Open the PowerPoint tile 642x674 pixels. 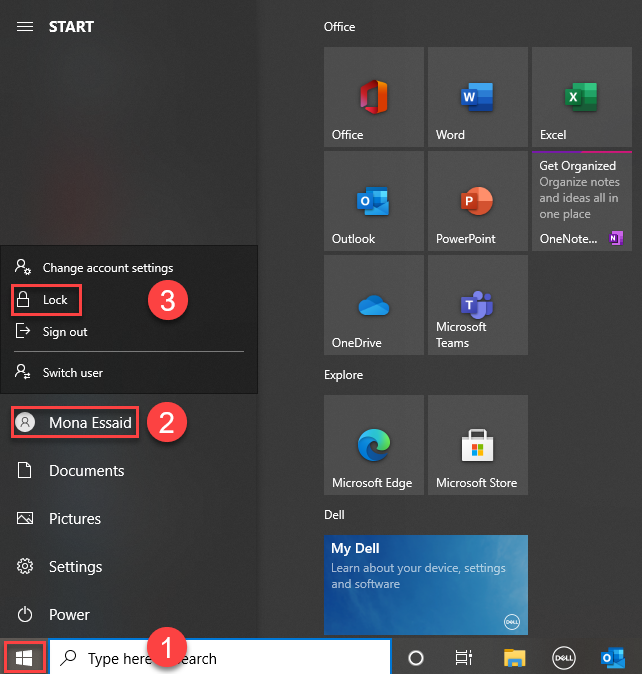tap(477, 201)
